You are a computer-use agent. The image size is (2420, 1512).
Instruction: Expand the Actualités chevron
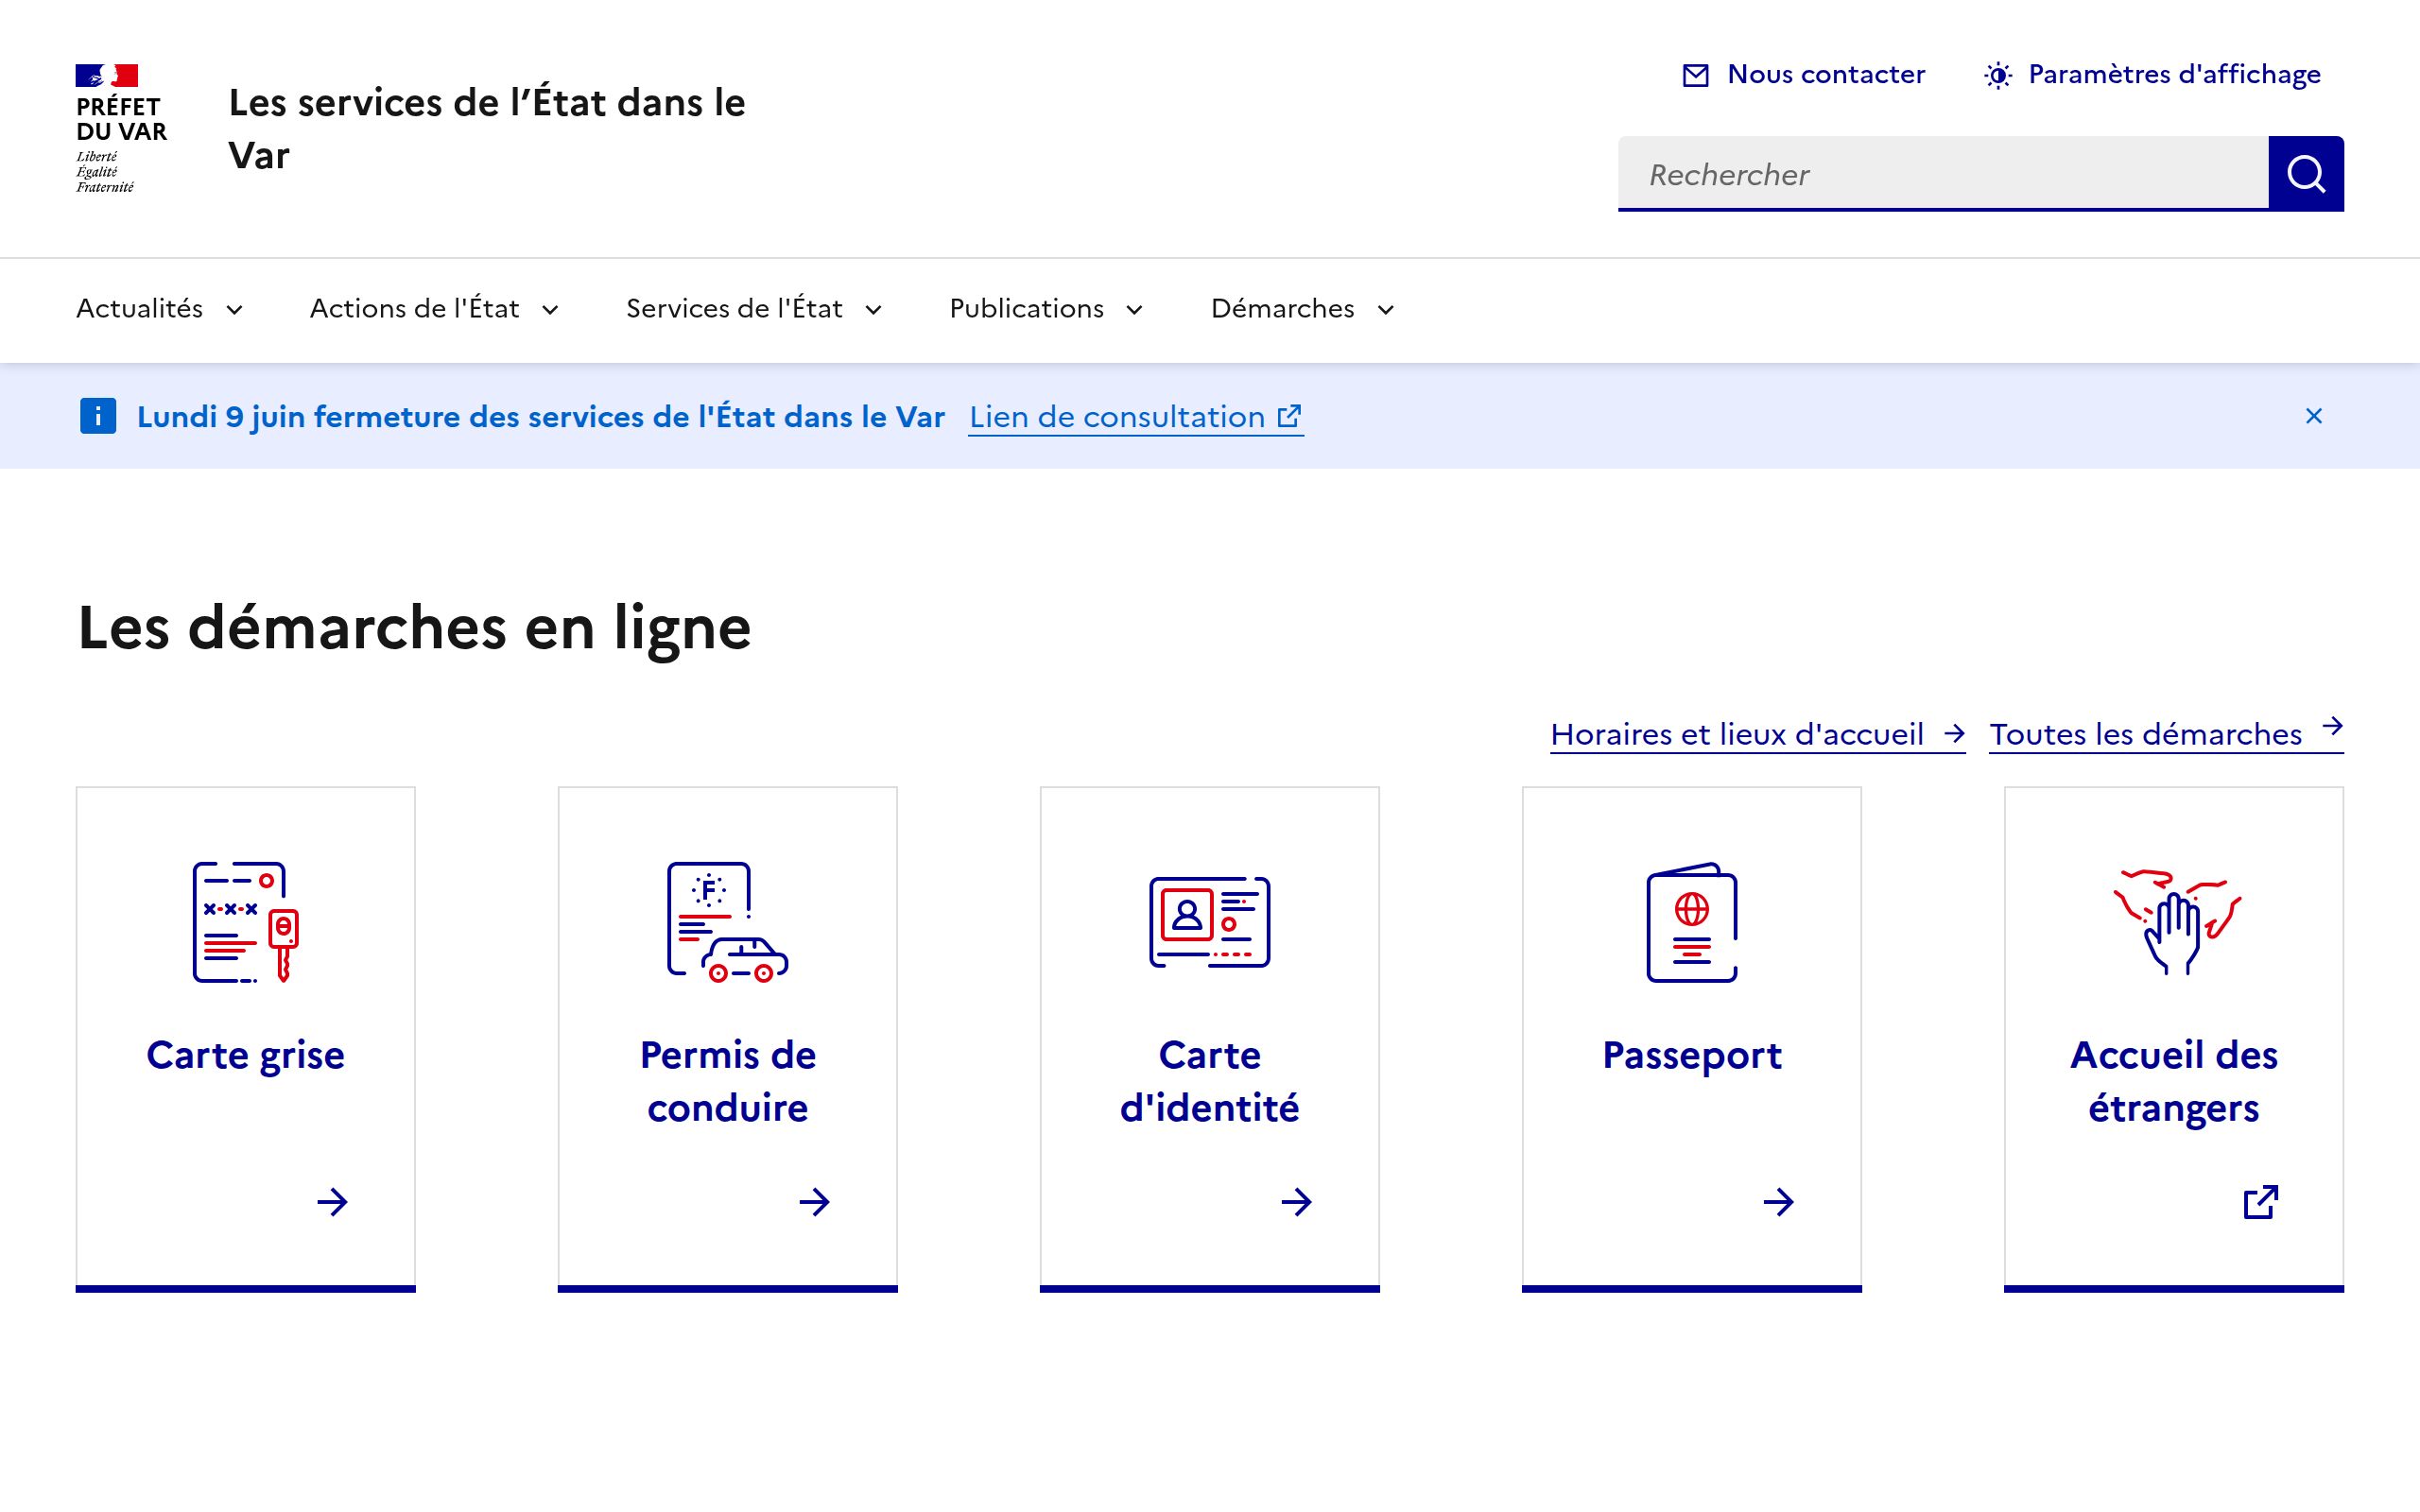(x=235, y=310)
